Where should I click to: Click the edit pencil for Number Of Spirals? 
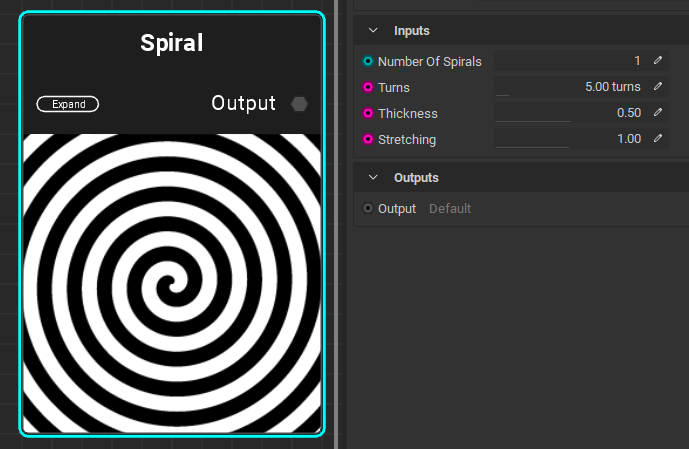click(x=658, y=61)
